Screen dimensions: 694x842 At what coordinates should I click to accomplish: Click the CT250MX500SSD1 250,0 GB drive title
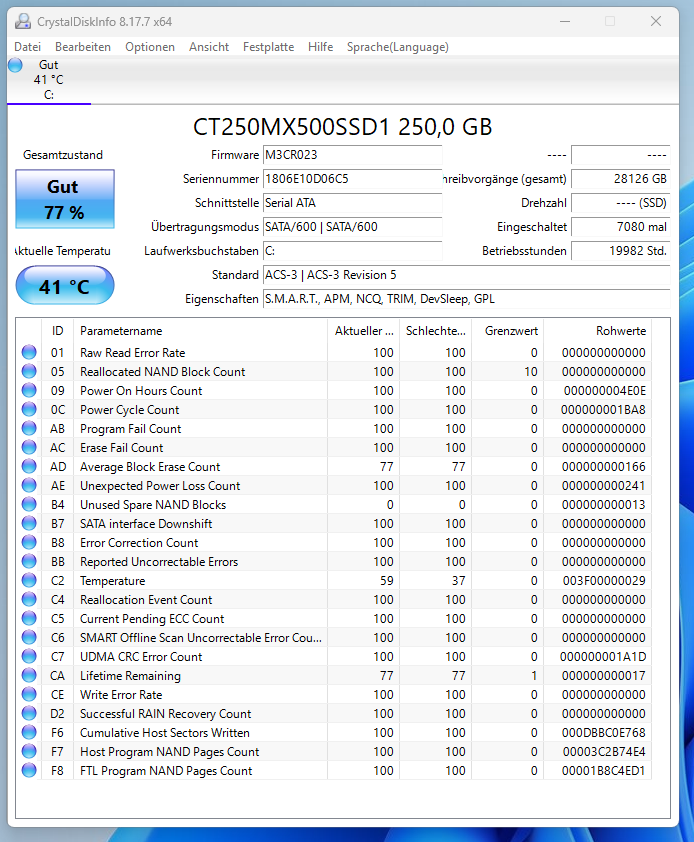342,127
